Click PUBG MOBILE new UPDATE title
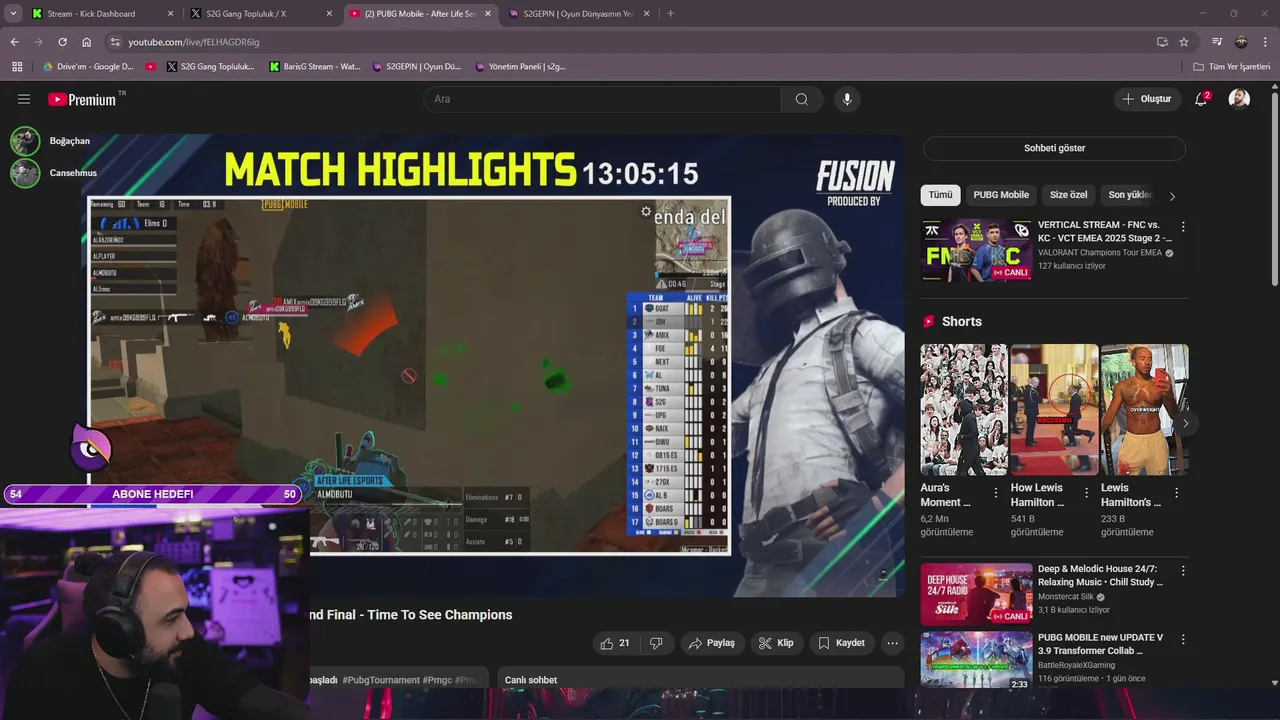Screen dimensions: 1280x720 click(x=1101, y=644)
